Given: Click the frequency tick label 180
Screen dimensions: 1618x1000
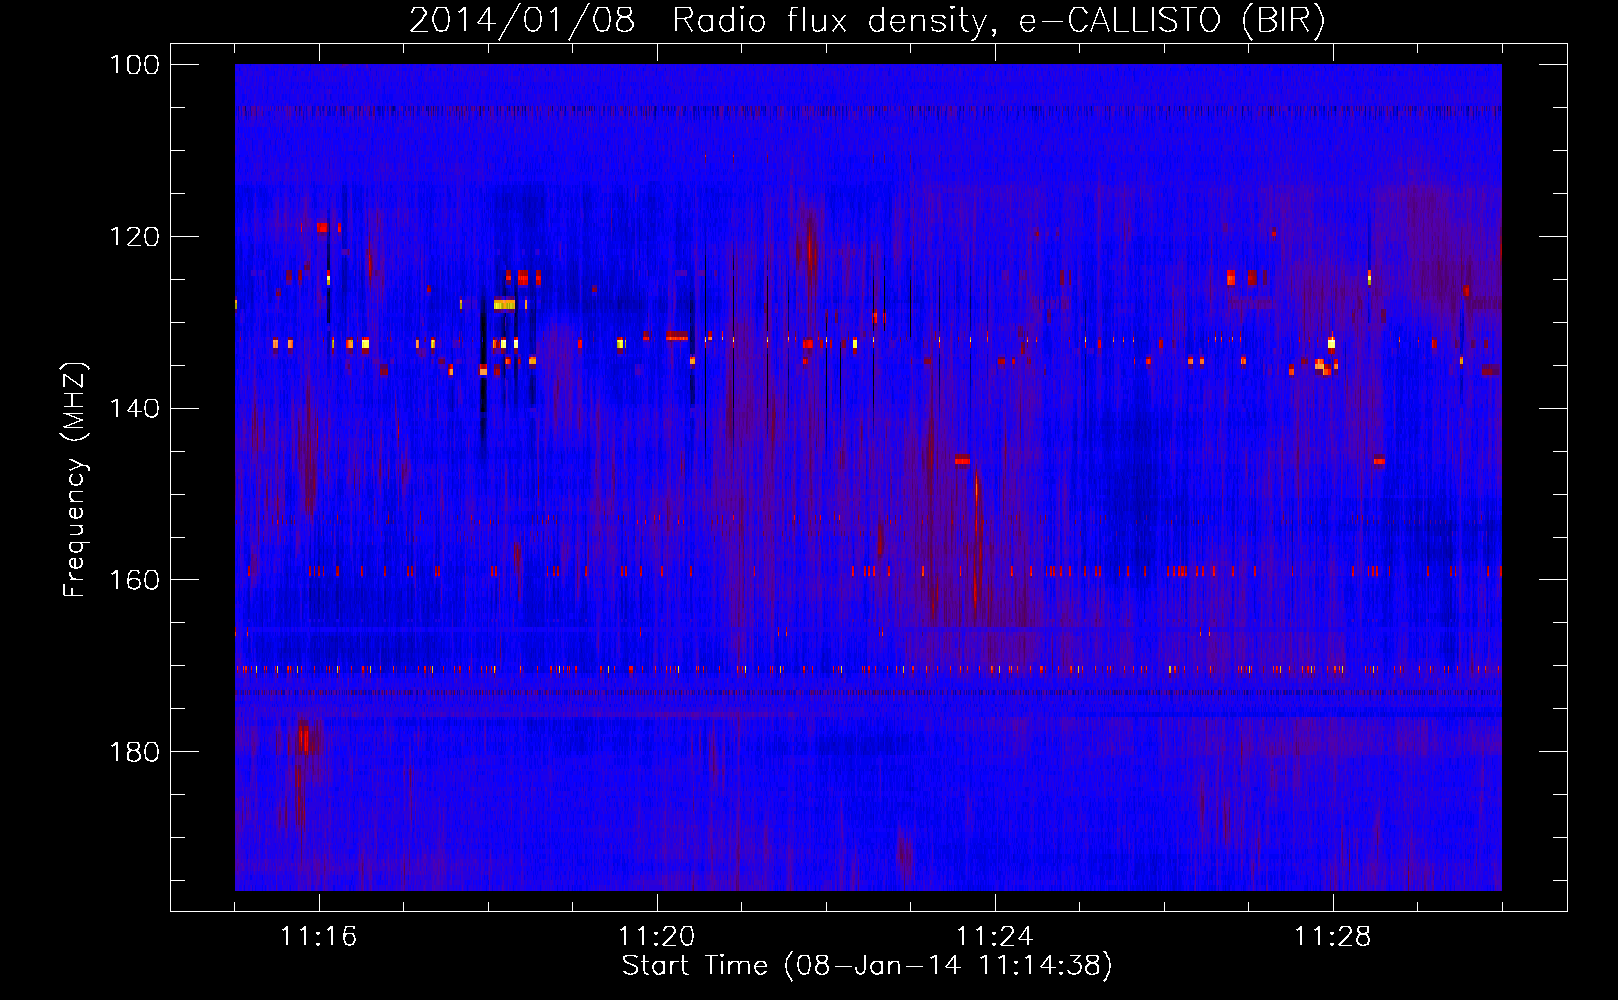Looking at the screenshot, I should [135, 751].
